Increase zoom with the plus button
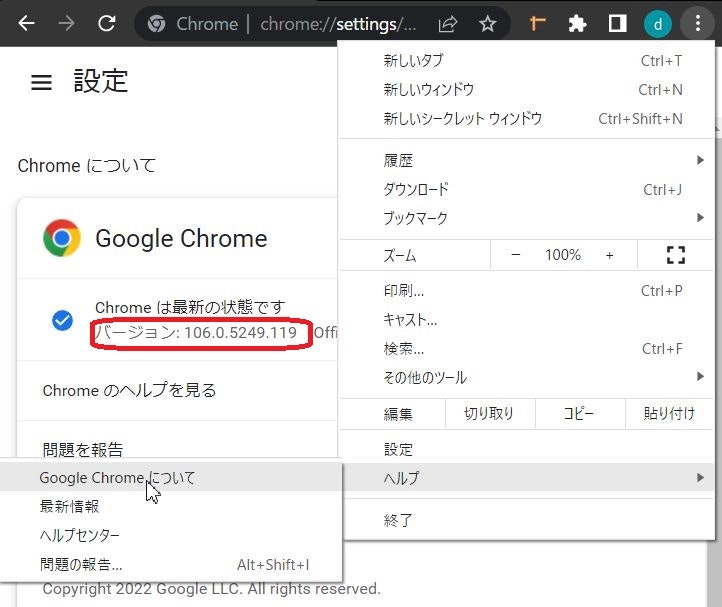The image size is (722, 607). 609,255
